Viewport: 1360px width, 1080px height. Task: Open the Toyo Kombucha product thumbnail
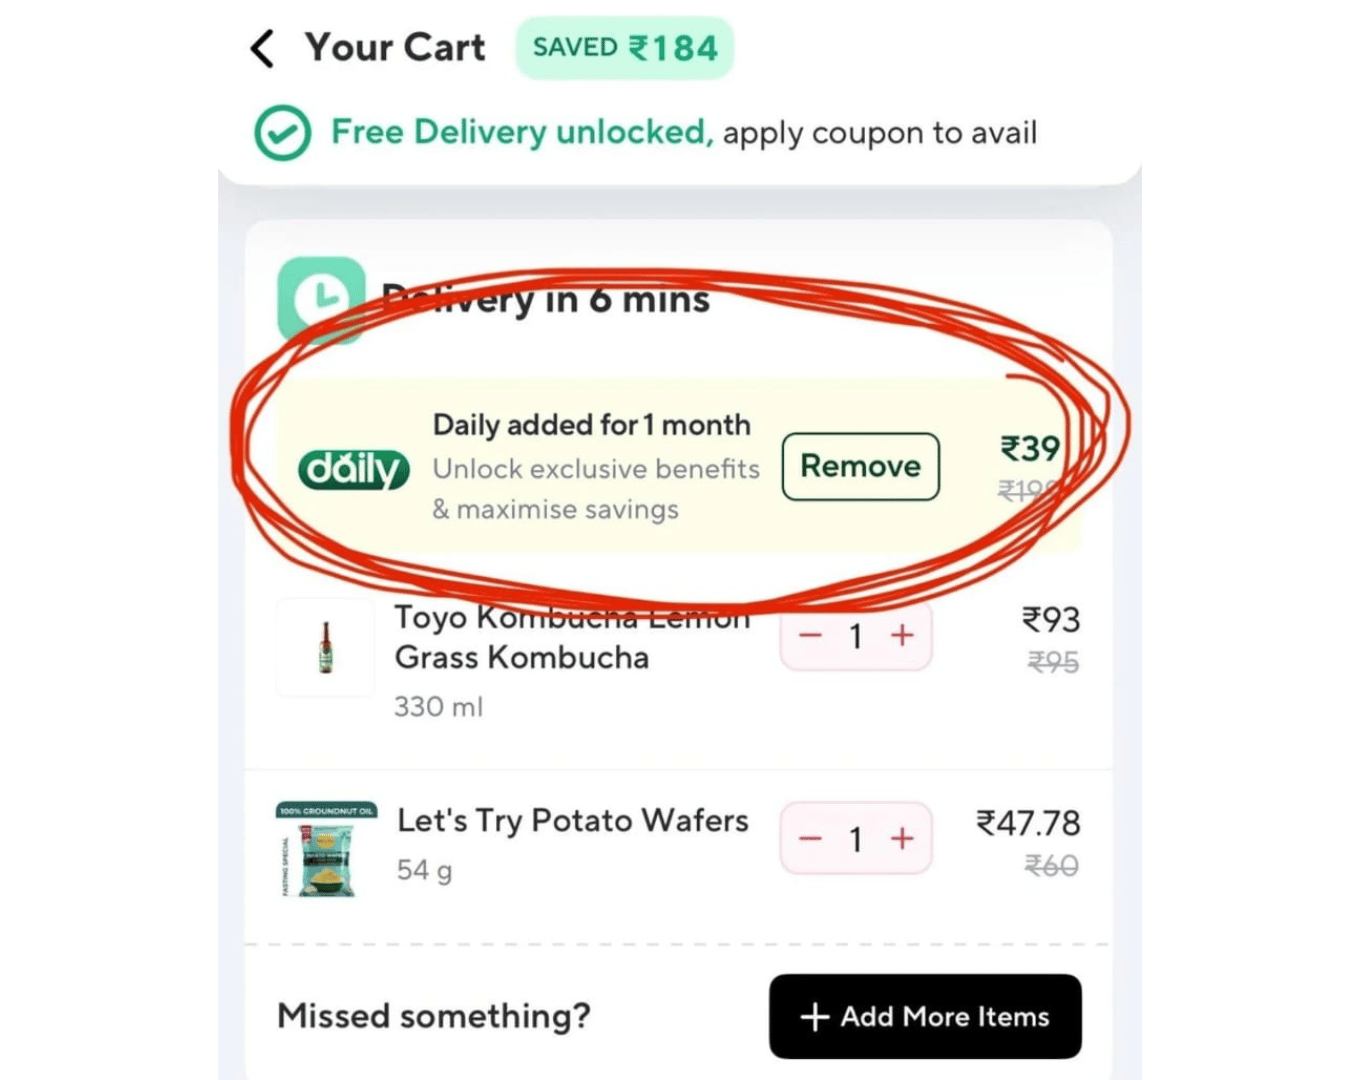coord(325,647)
